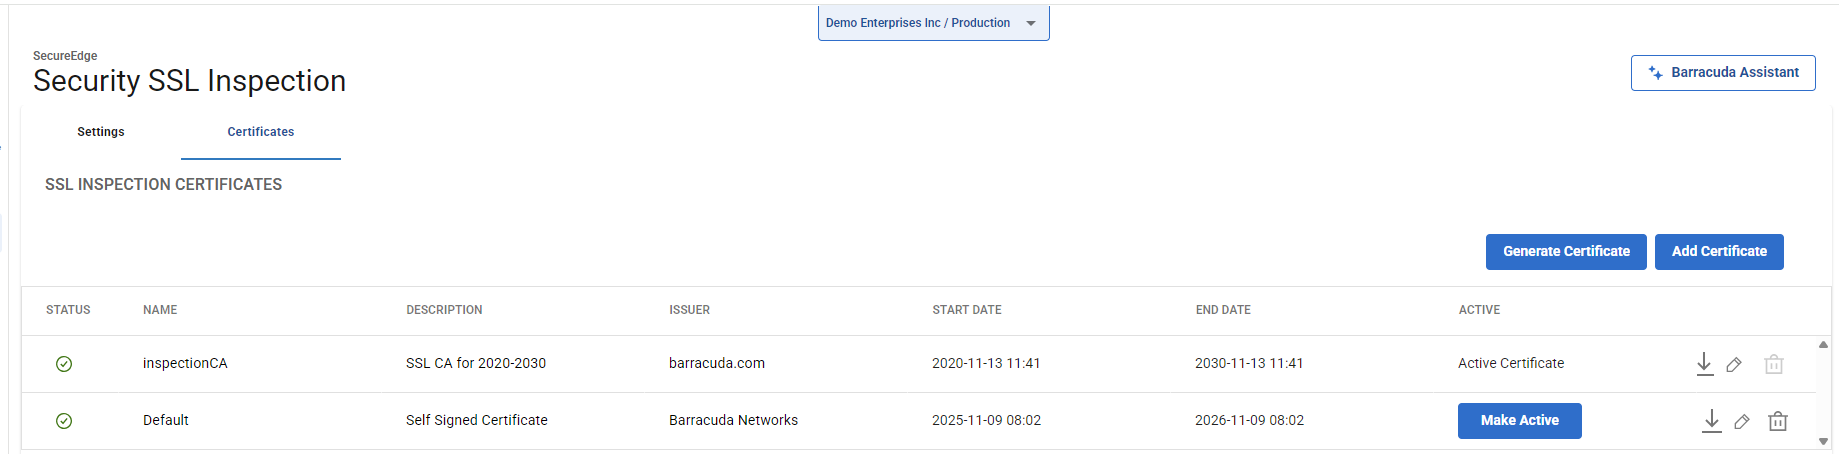Click the Start Date column header
The image size is (1839, 454).
pyautogui.click(x=967, y=310)
